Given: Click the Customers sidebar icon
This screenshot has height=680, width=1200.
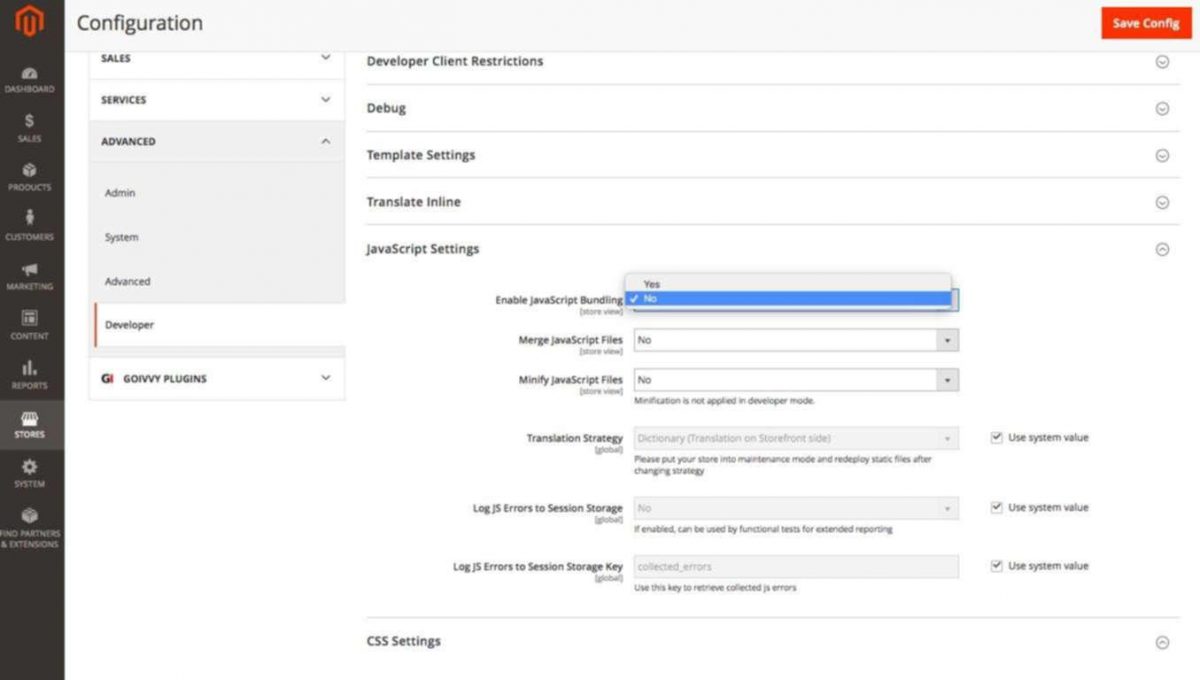Looking at the screenshot, I should pos(29,222).
